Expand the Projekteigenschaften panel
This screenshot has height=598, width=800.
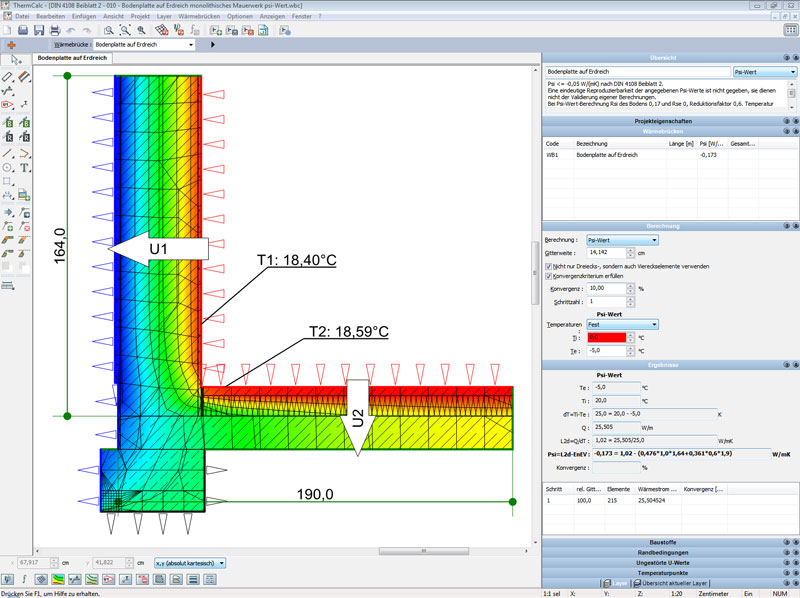click(x=663, y=121)
